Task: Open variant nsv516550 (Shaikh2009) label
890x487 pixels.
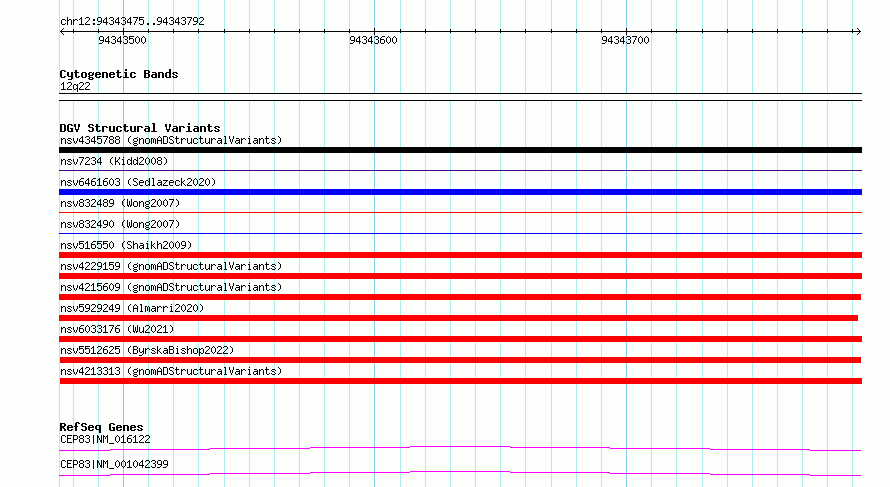Action: click(x=126, y=245)
